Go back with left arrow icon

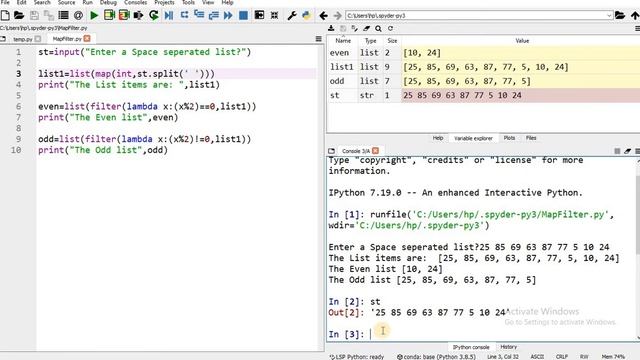click(x=323, y=16)
